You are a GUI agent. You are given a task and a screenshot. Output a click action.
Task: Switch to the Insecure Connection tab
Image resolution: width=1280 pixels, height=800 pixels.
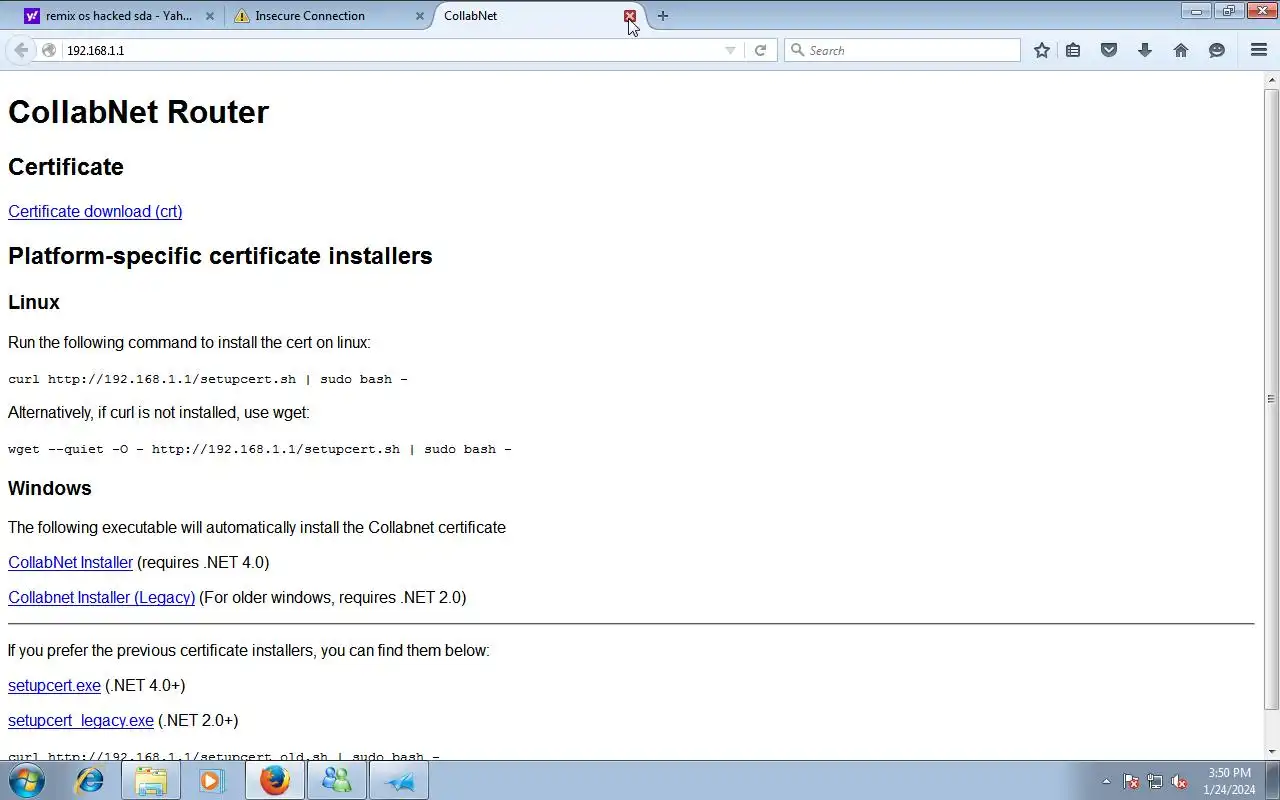pyautogui.click(x=328, y=16)
